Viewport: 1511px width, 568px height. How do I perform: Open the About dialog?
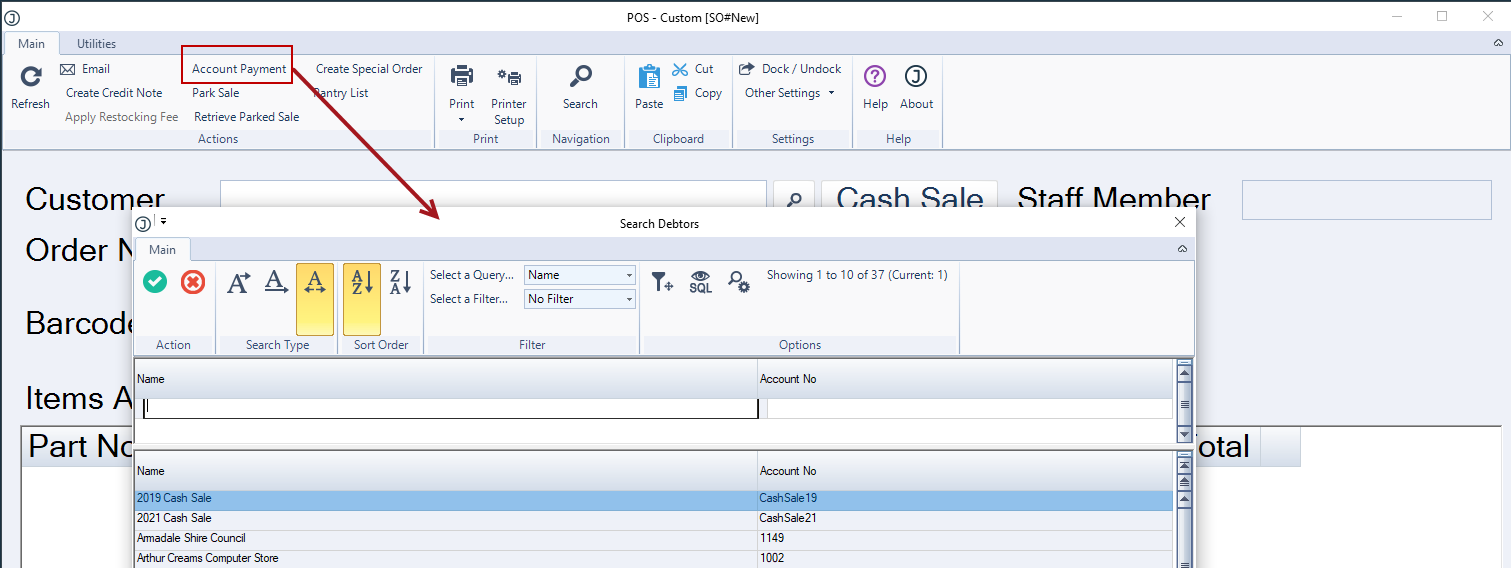click(916, 86)
